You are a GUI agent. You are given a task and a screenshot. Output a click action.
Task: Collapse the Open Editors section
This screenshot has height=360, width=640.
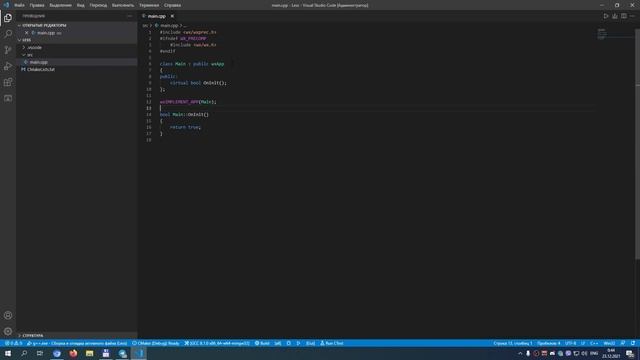[x=76, y=25]
